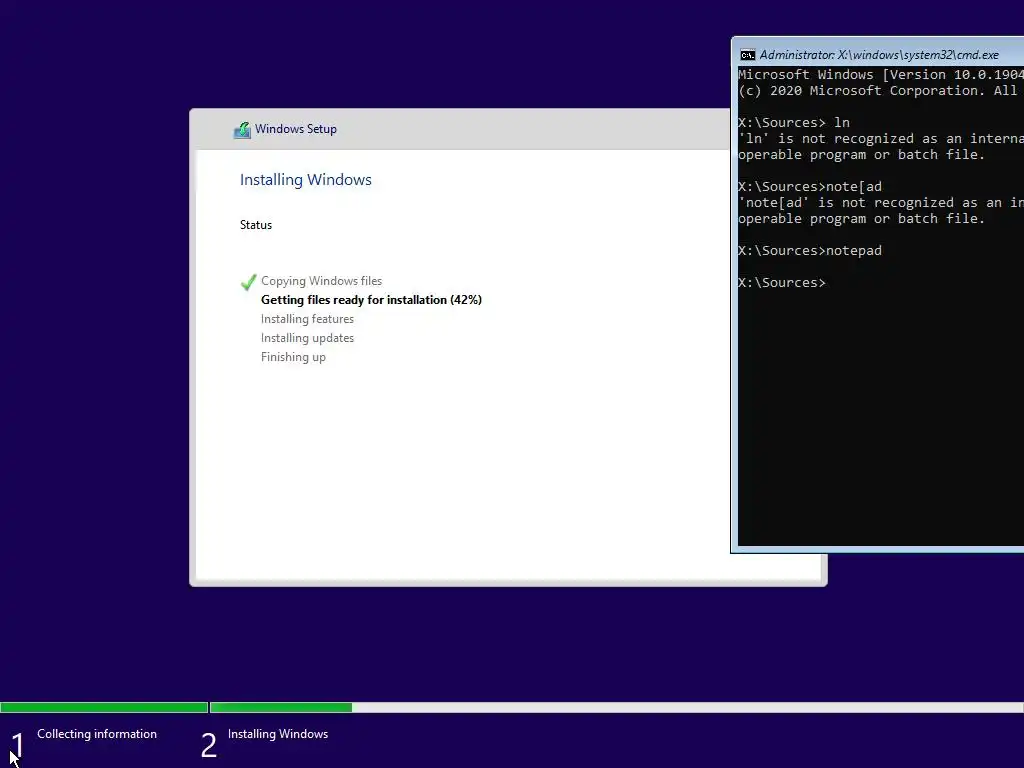Click the Microsoft Windows version line in cmd

pyautogui.click(x=881, y=74)
